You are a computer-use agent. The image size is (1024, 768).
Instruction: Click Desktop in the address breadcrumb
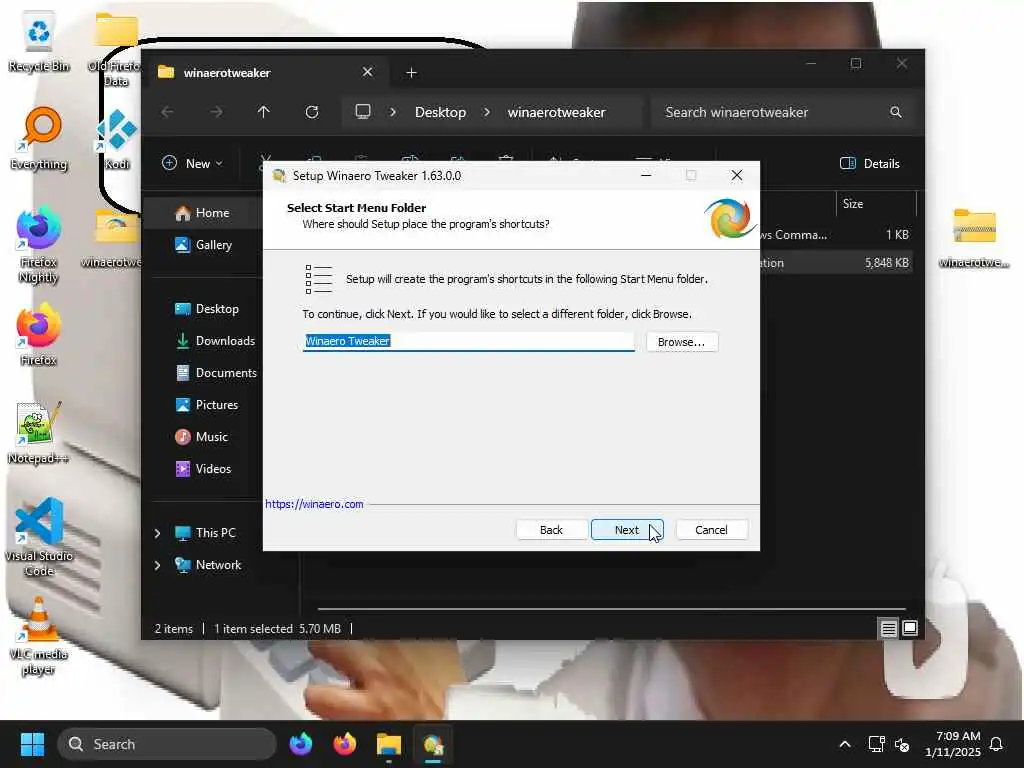click(x=440, y=112)
